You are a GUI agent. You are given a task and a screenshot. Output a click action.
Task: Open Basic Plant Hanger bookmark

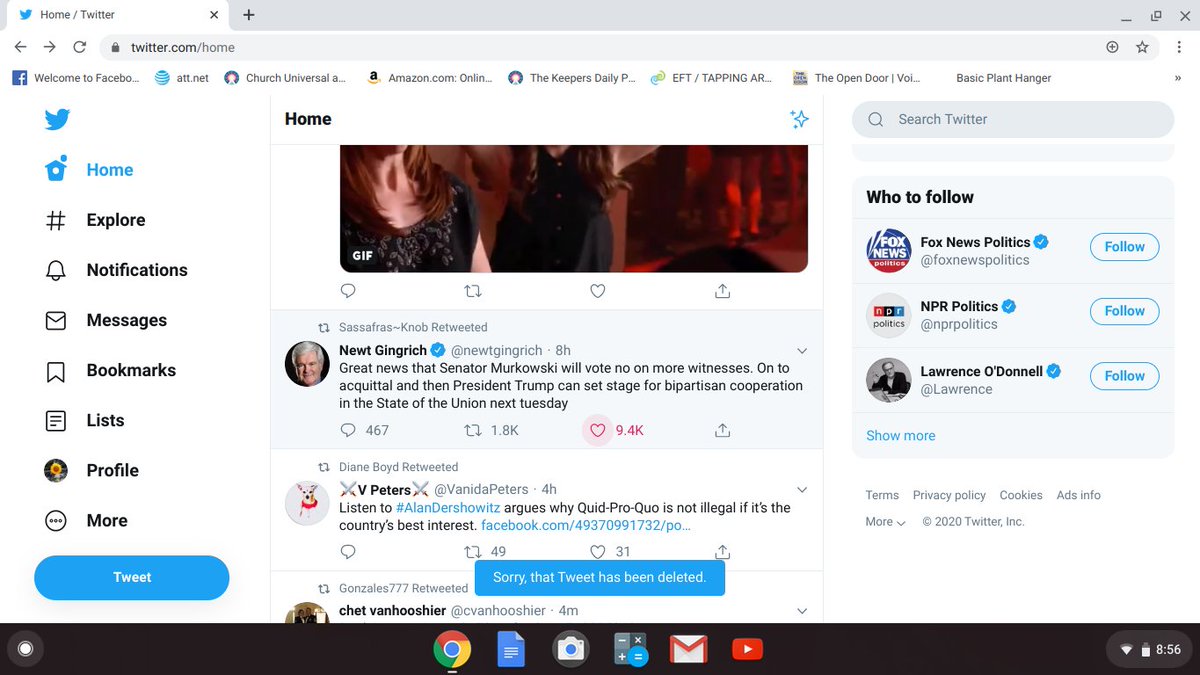[1003, 78]
